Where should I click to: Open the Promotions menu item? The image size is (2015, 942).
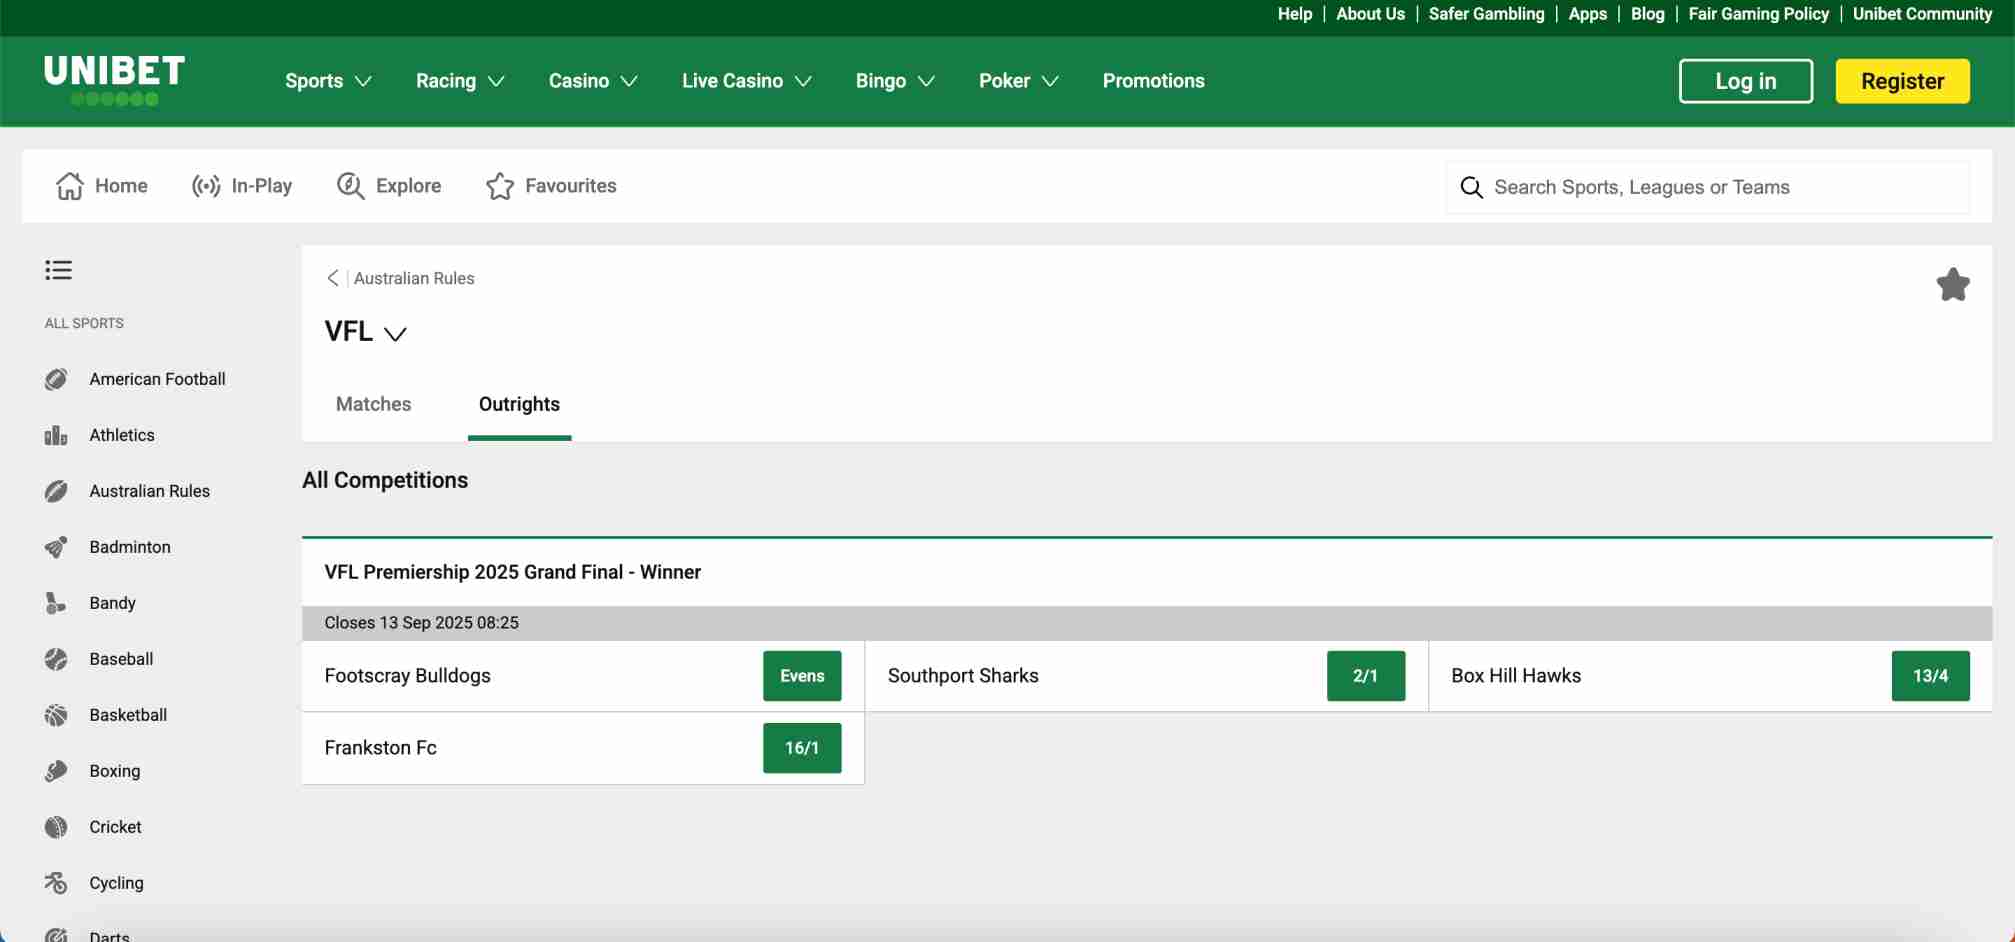1153,81
